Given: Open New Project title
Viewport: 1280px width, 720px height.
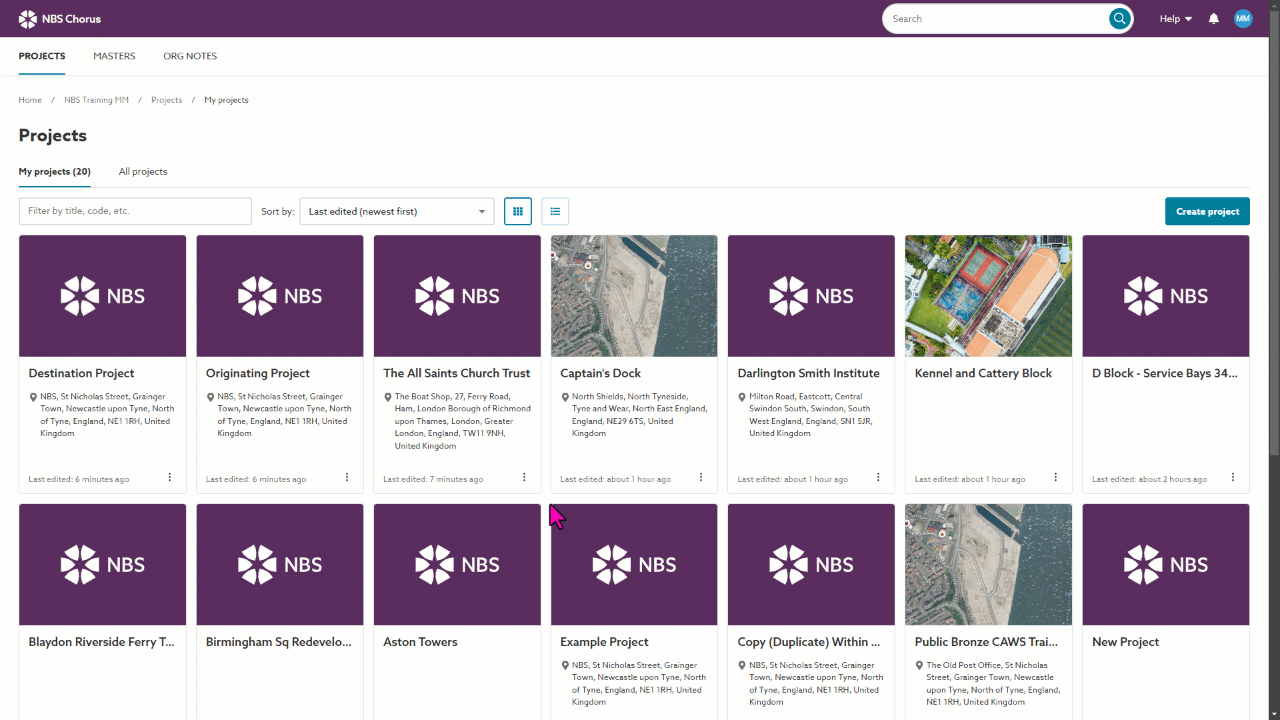Looking at the screenshot, I should [x=1125, y=642].
